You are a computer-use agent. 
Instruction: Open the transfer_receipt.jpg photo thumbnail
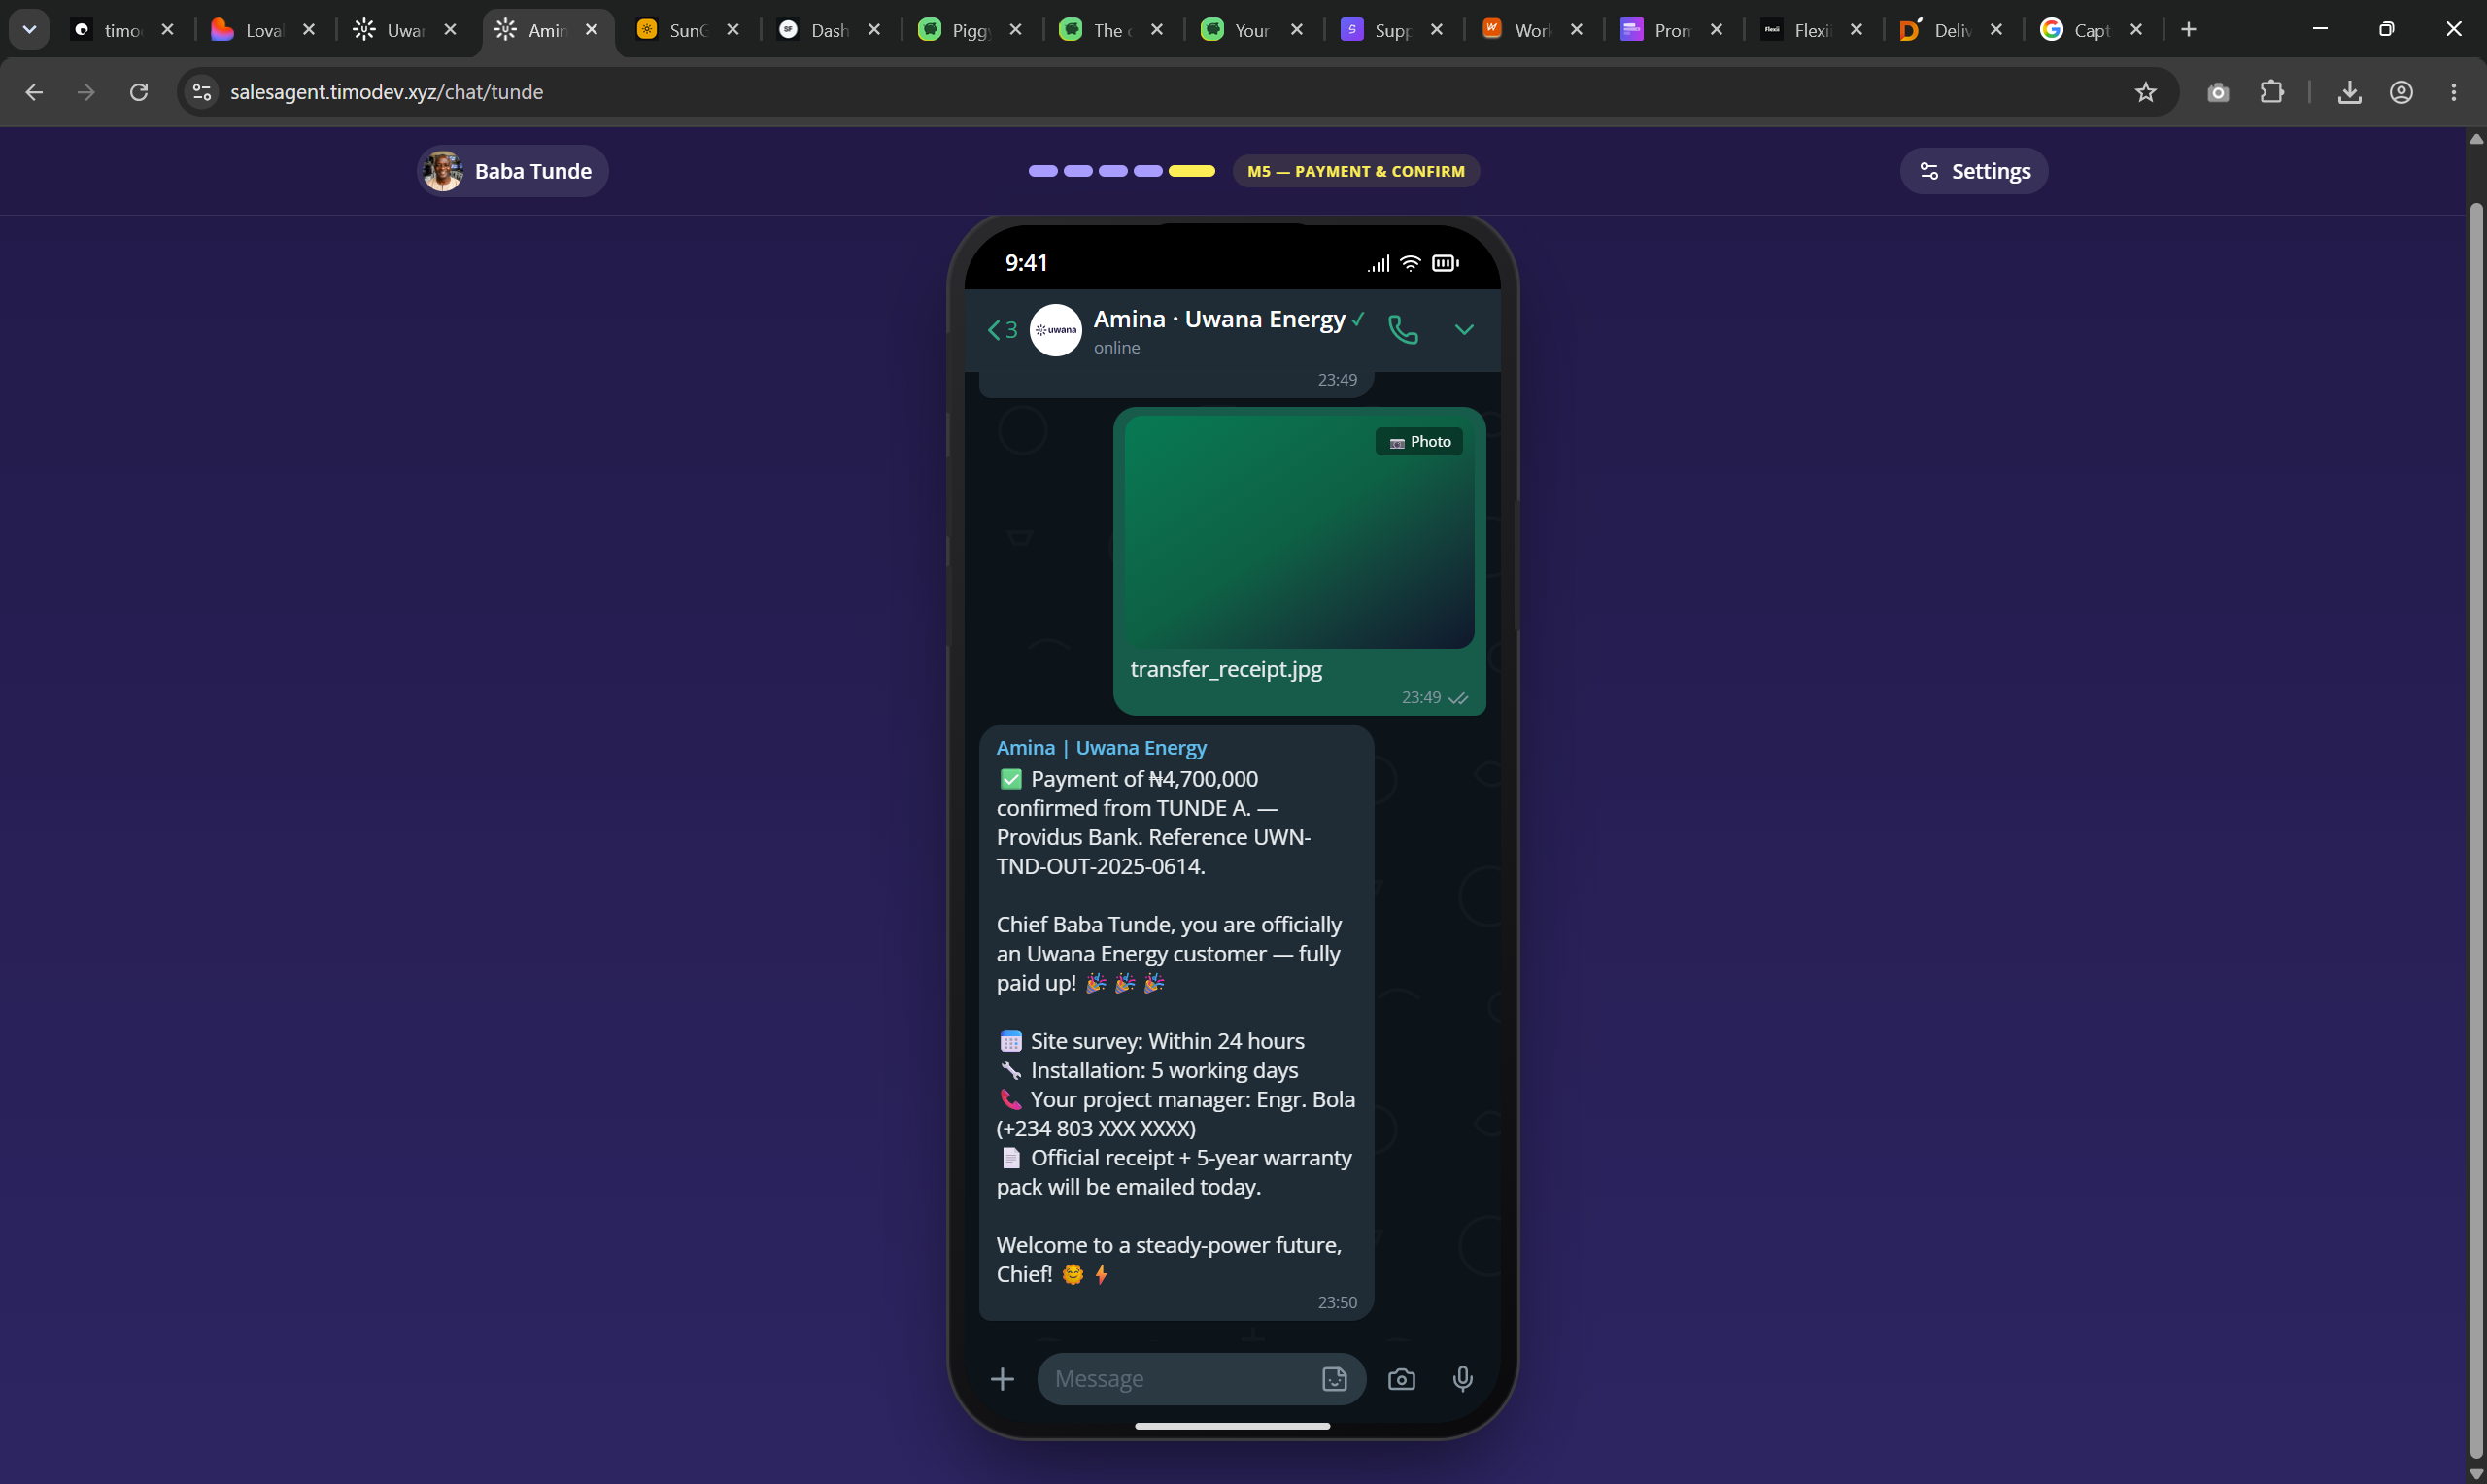click(x=1299, y=532)
